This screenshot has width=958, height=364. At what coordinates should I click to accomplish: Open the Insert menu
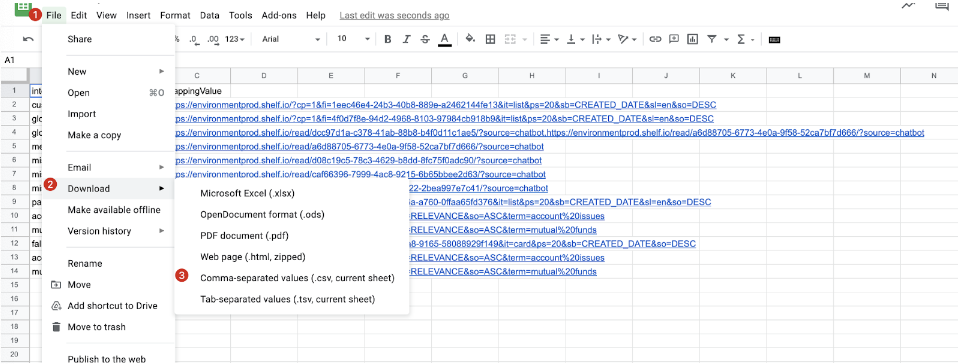[139, 15]
